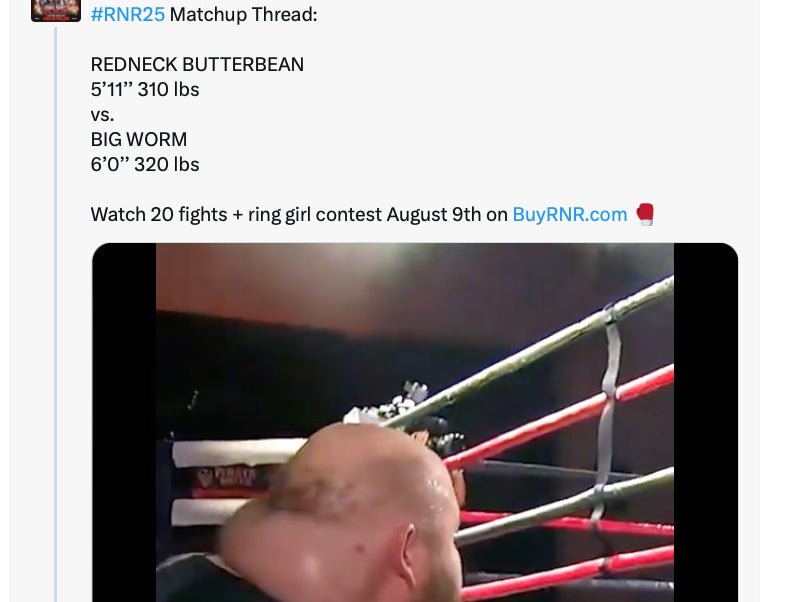Visit the BuyRNR.com link

[x=570, y=215]
